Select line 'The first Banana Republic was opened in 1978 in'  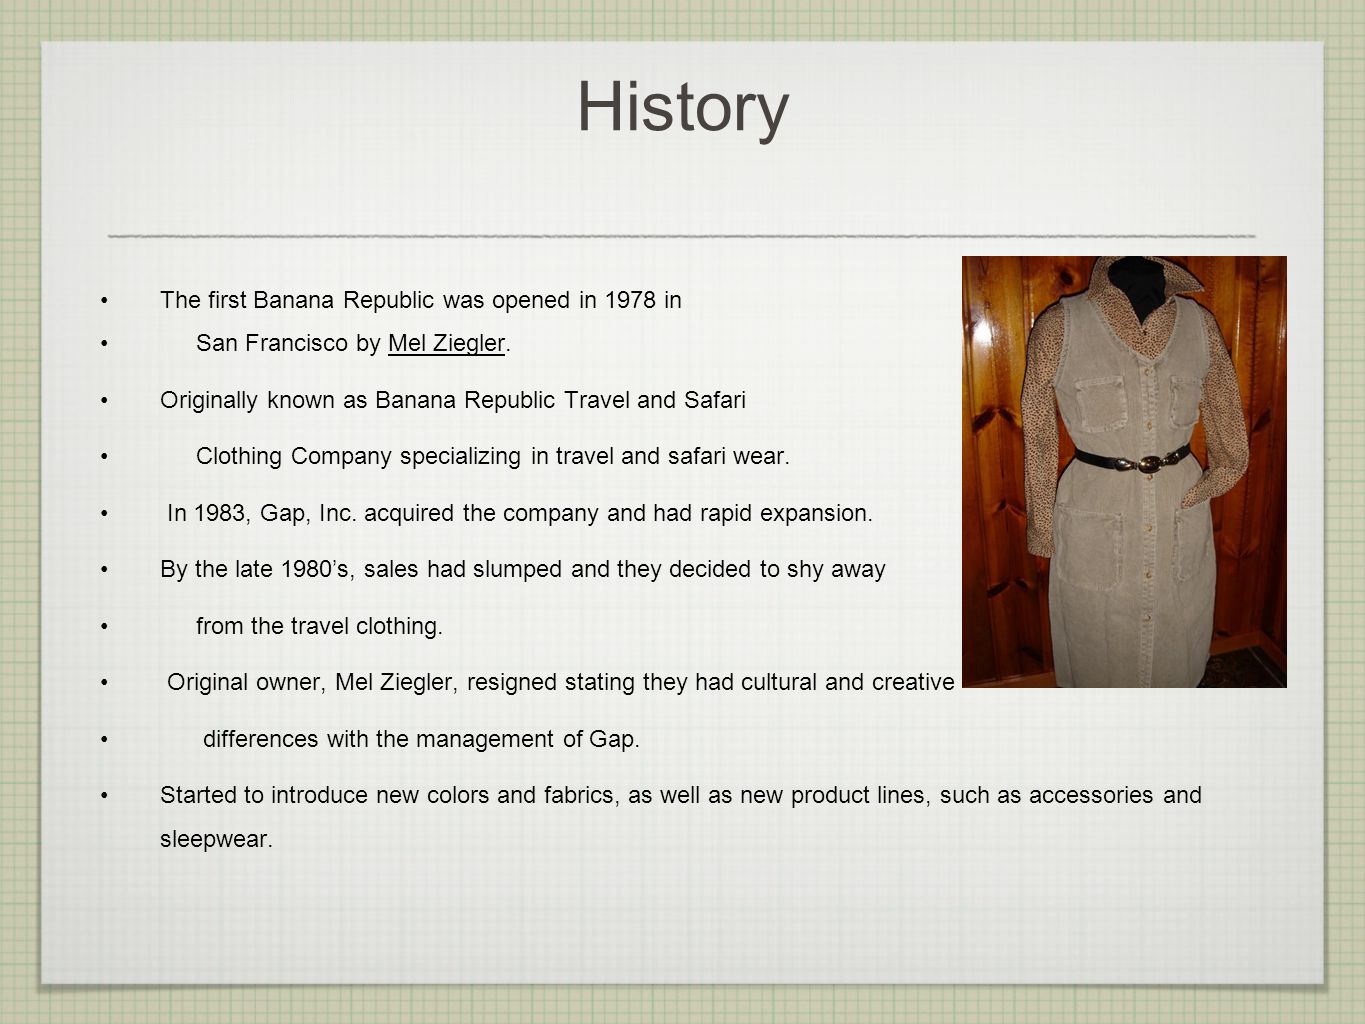(x=421, y=300)
